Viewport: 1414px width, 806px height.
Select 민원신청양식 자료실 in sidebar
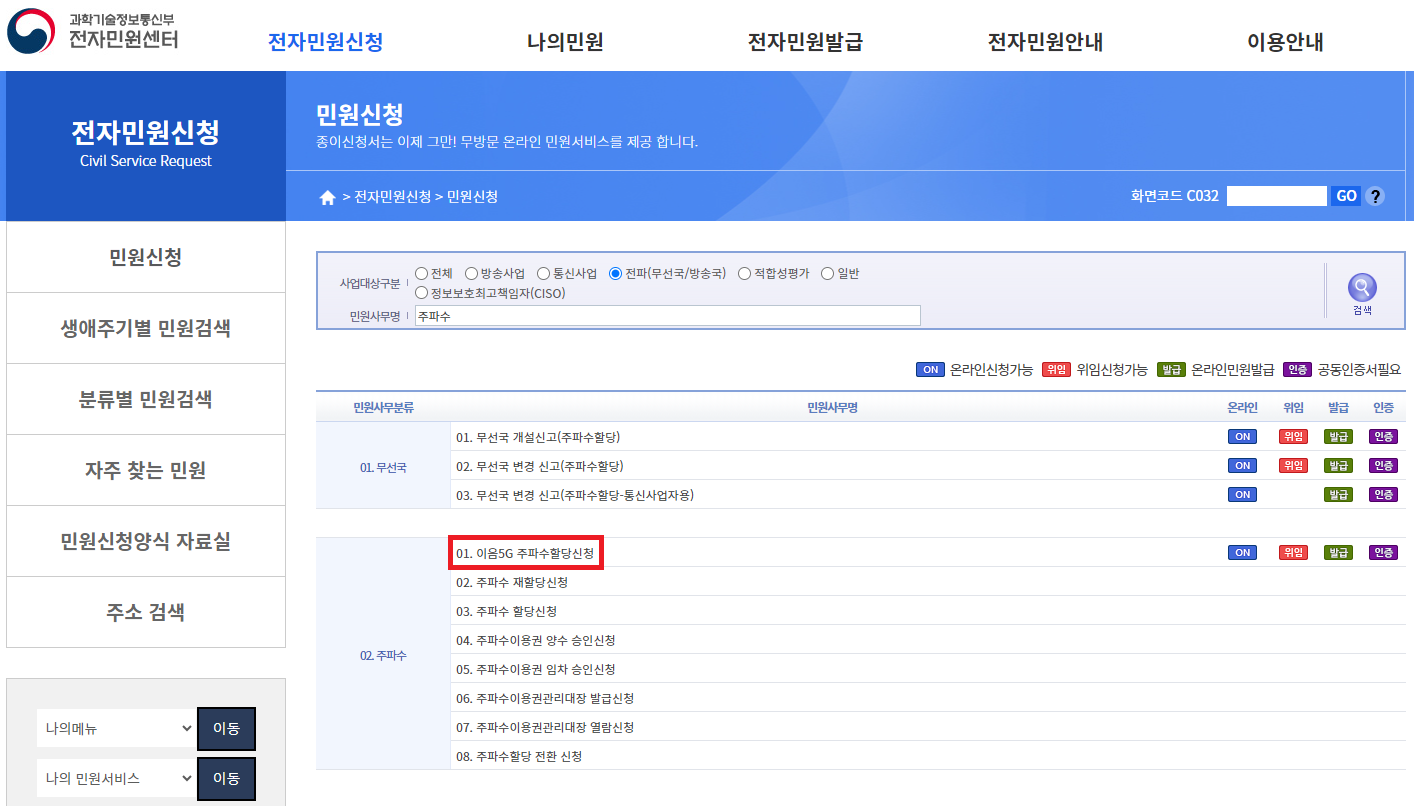click(146, 541)
